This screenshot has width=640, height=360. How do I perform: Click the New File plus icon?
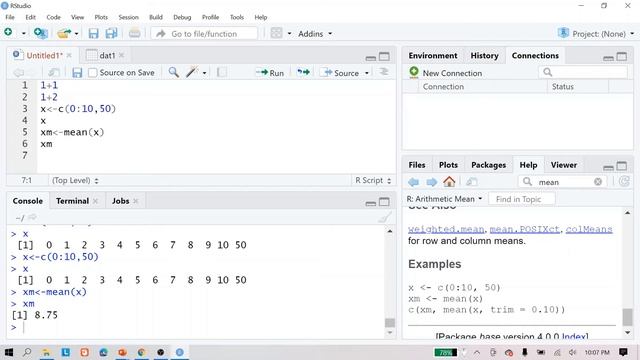tap(8, 32)
